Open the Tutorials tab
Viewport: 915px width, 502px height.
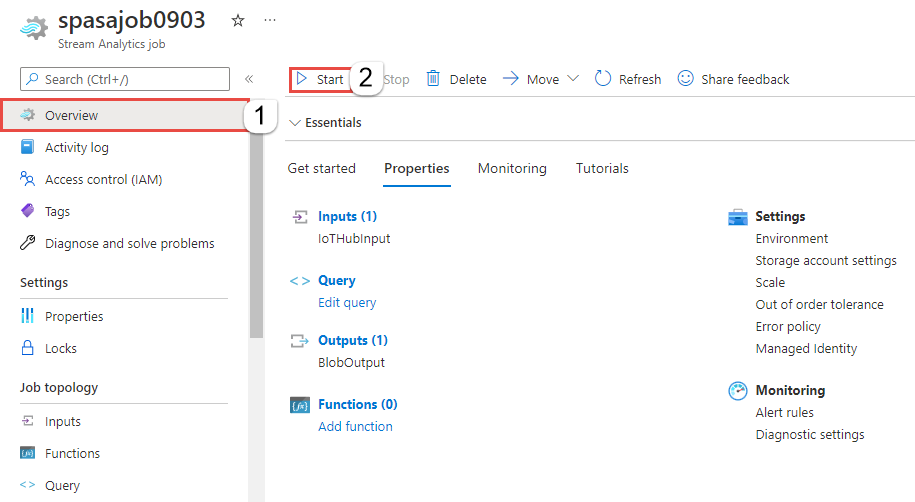[602, 168]
